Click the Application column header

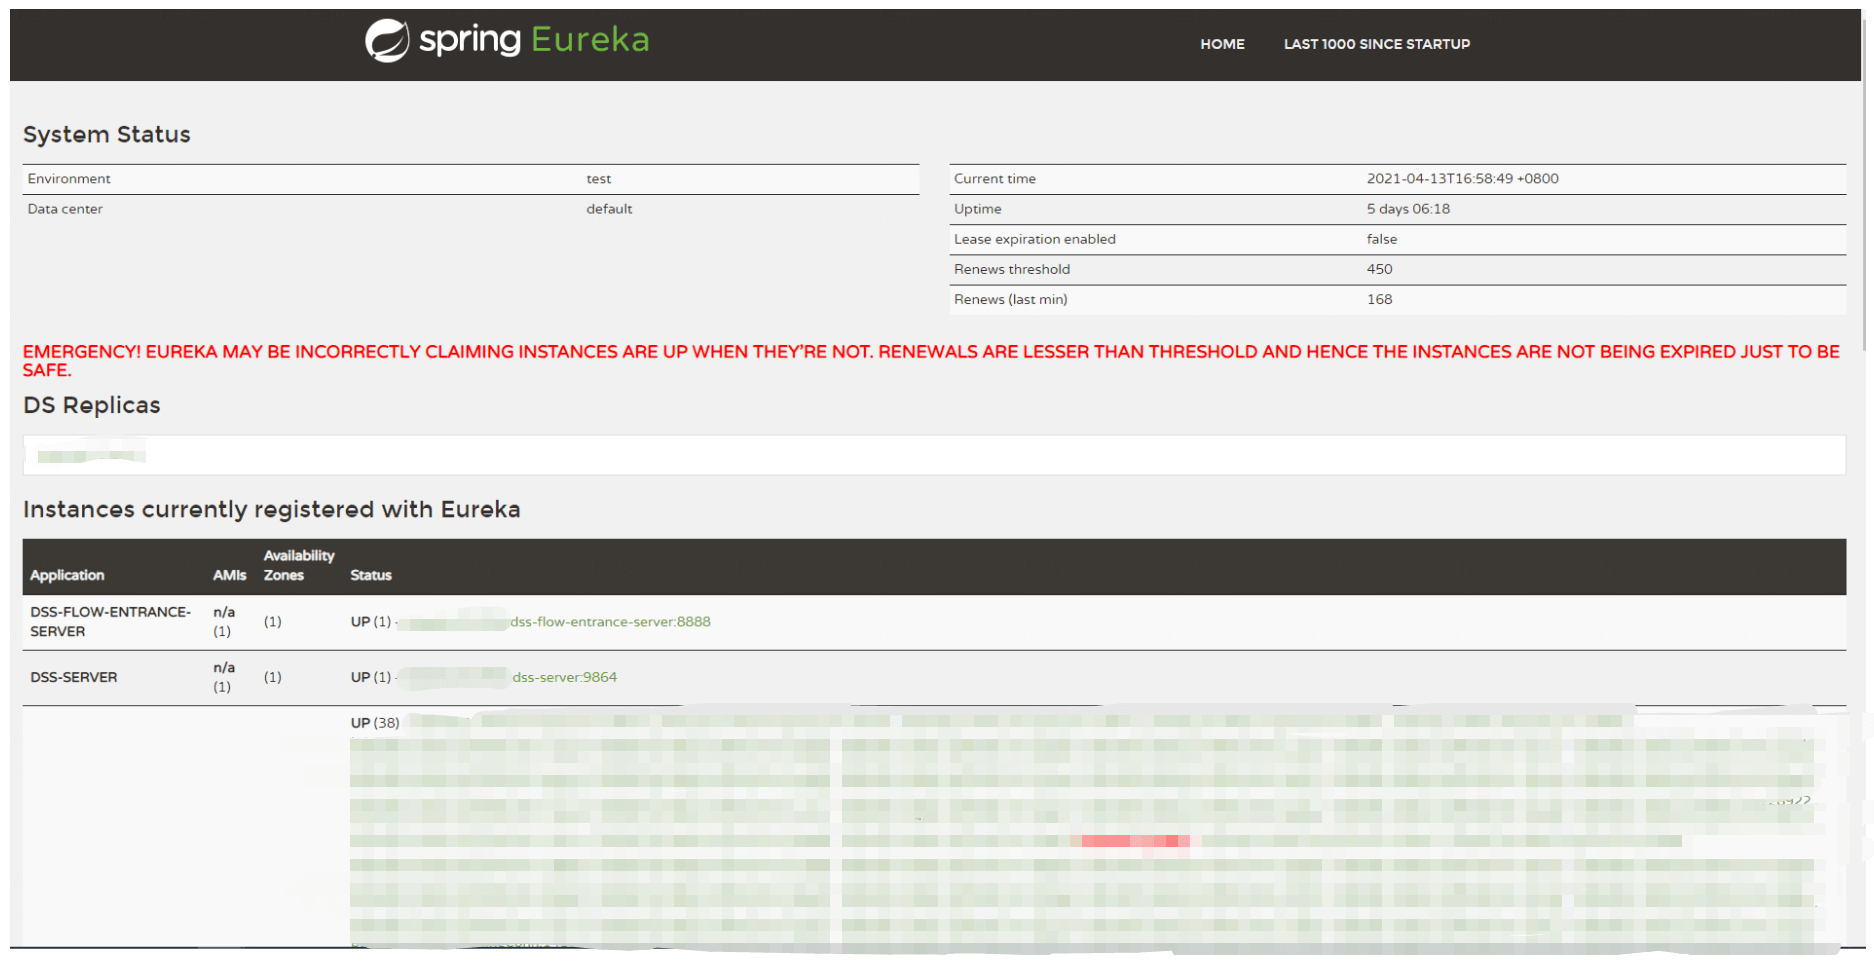coord(67,575)
